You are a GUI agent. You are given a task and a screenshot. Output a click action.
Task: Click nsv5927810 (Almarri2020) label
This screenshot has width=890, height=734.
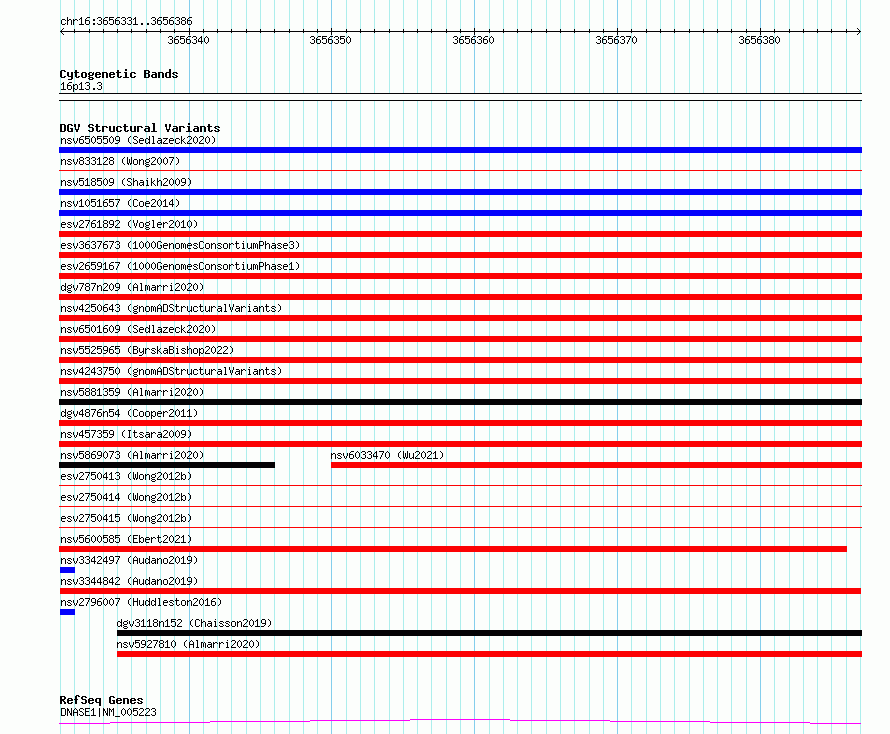188,644
